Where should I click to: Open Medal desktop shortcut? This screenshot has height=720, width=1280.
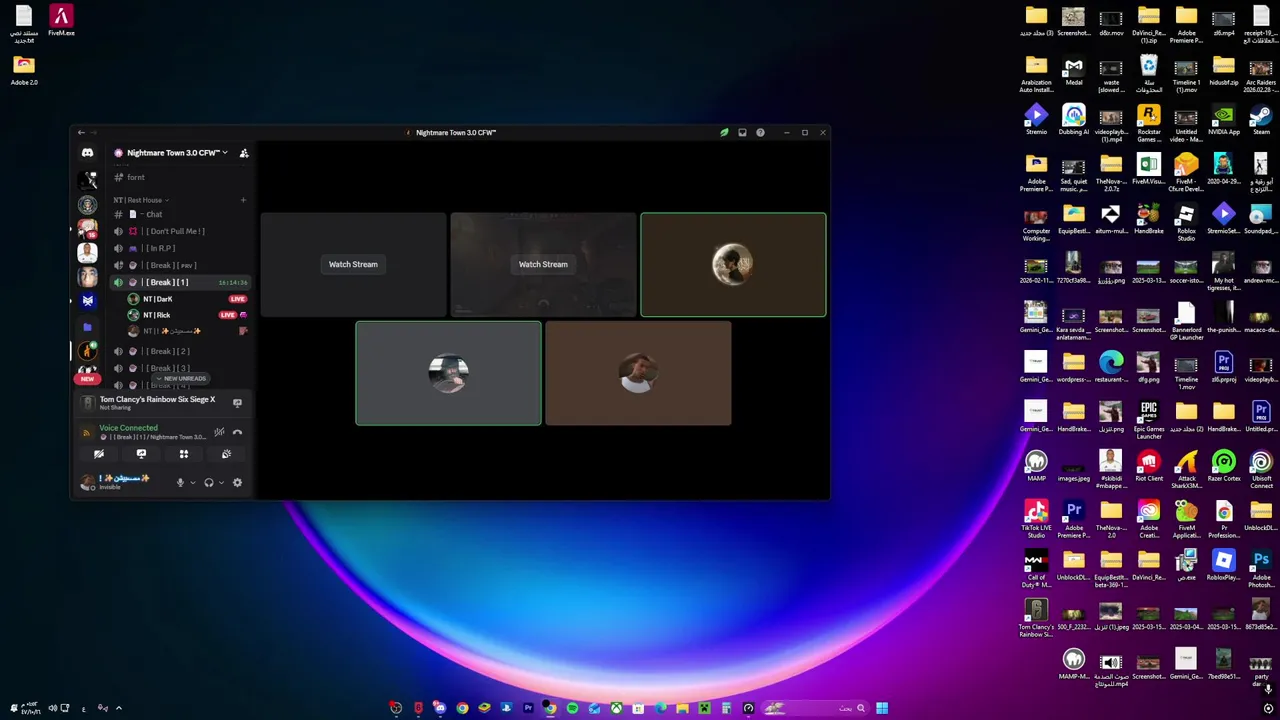tap(1074, 71)
